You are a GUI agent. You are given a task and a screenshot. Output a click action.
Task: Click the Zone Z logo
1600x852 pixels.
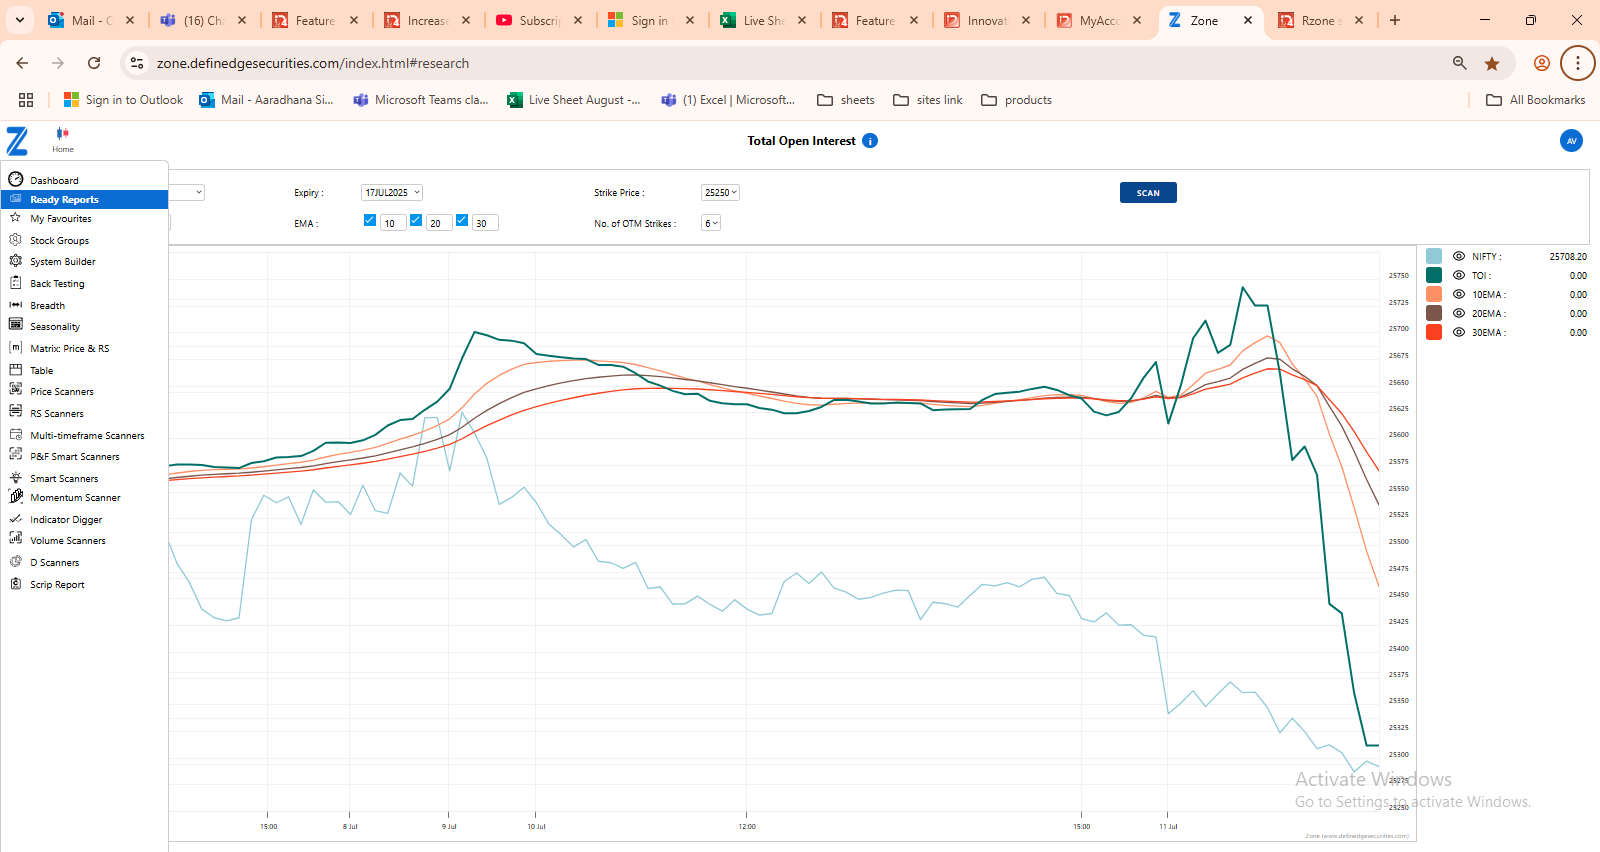click(x=17, y=141)
